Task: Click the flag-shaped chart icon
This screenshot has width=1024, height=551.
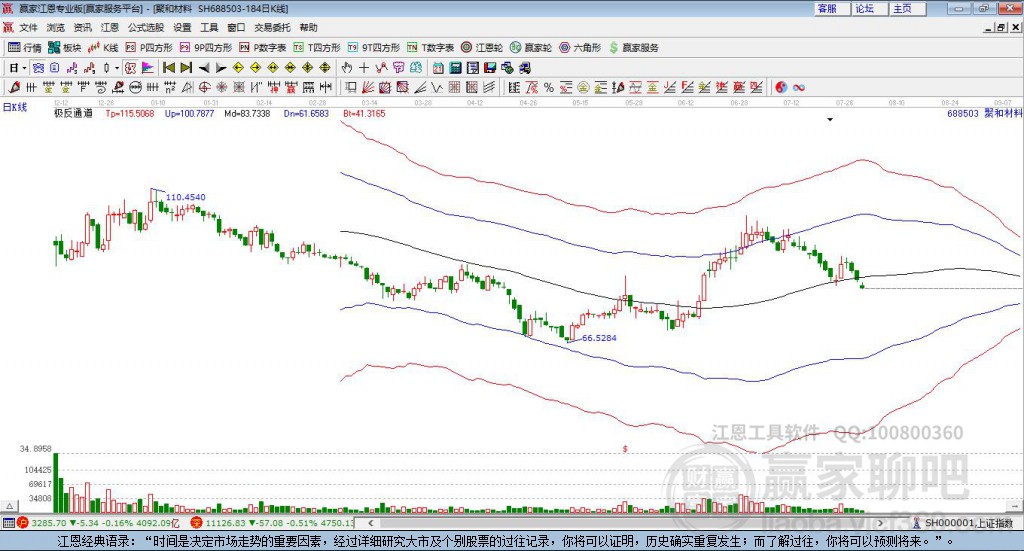Action: 148,68
